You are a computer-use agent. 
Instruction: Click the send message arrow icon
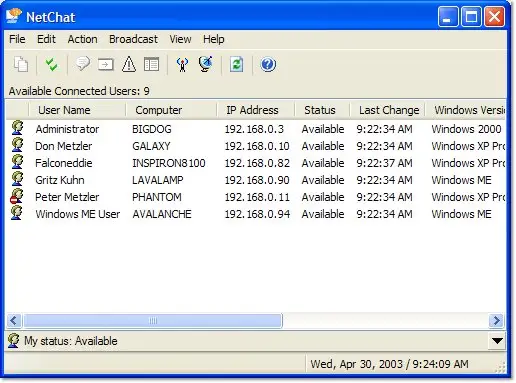coord(106,64)
